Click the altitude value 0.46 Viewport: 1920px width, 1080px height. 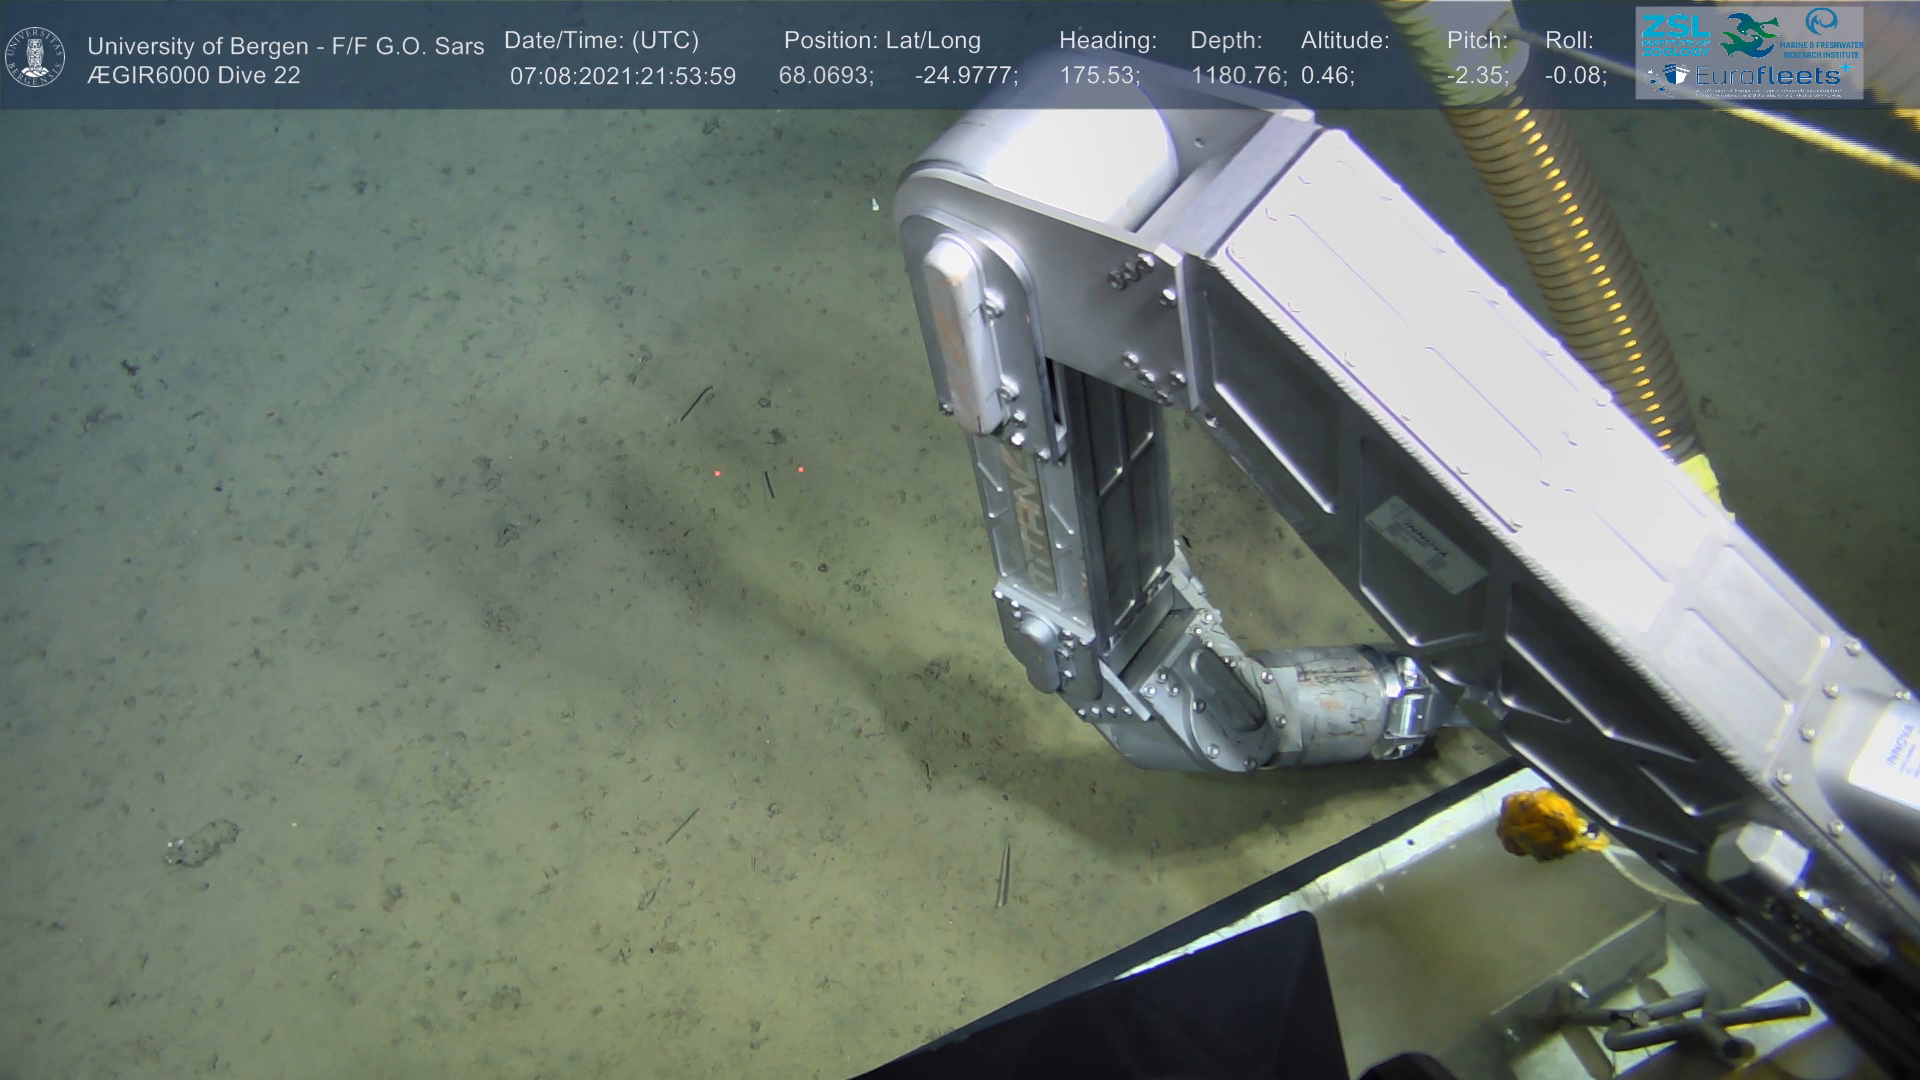pyautogui.click(x=1326, y=76)
